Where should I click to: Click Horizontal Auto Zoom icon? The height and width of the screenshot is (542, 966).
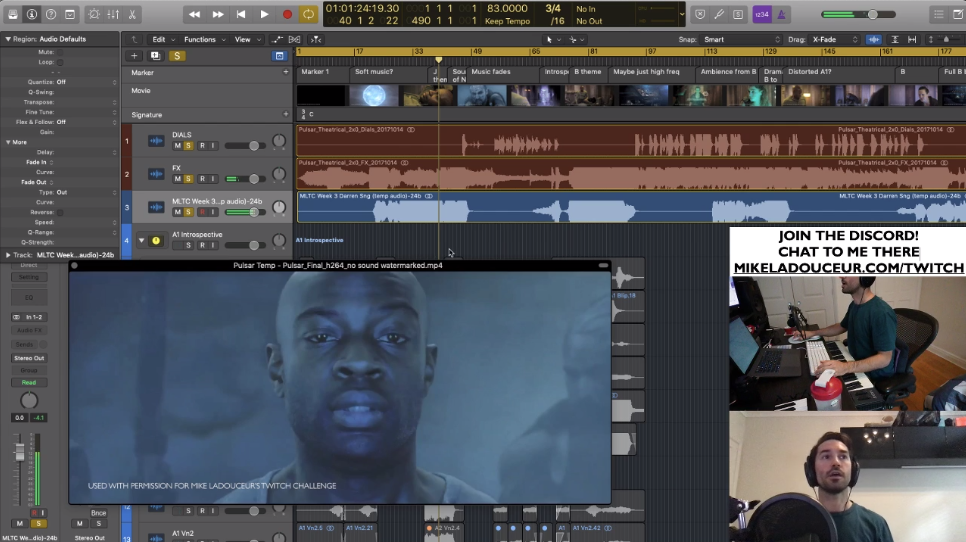(x=912, y=39)
